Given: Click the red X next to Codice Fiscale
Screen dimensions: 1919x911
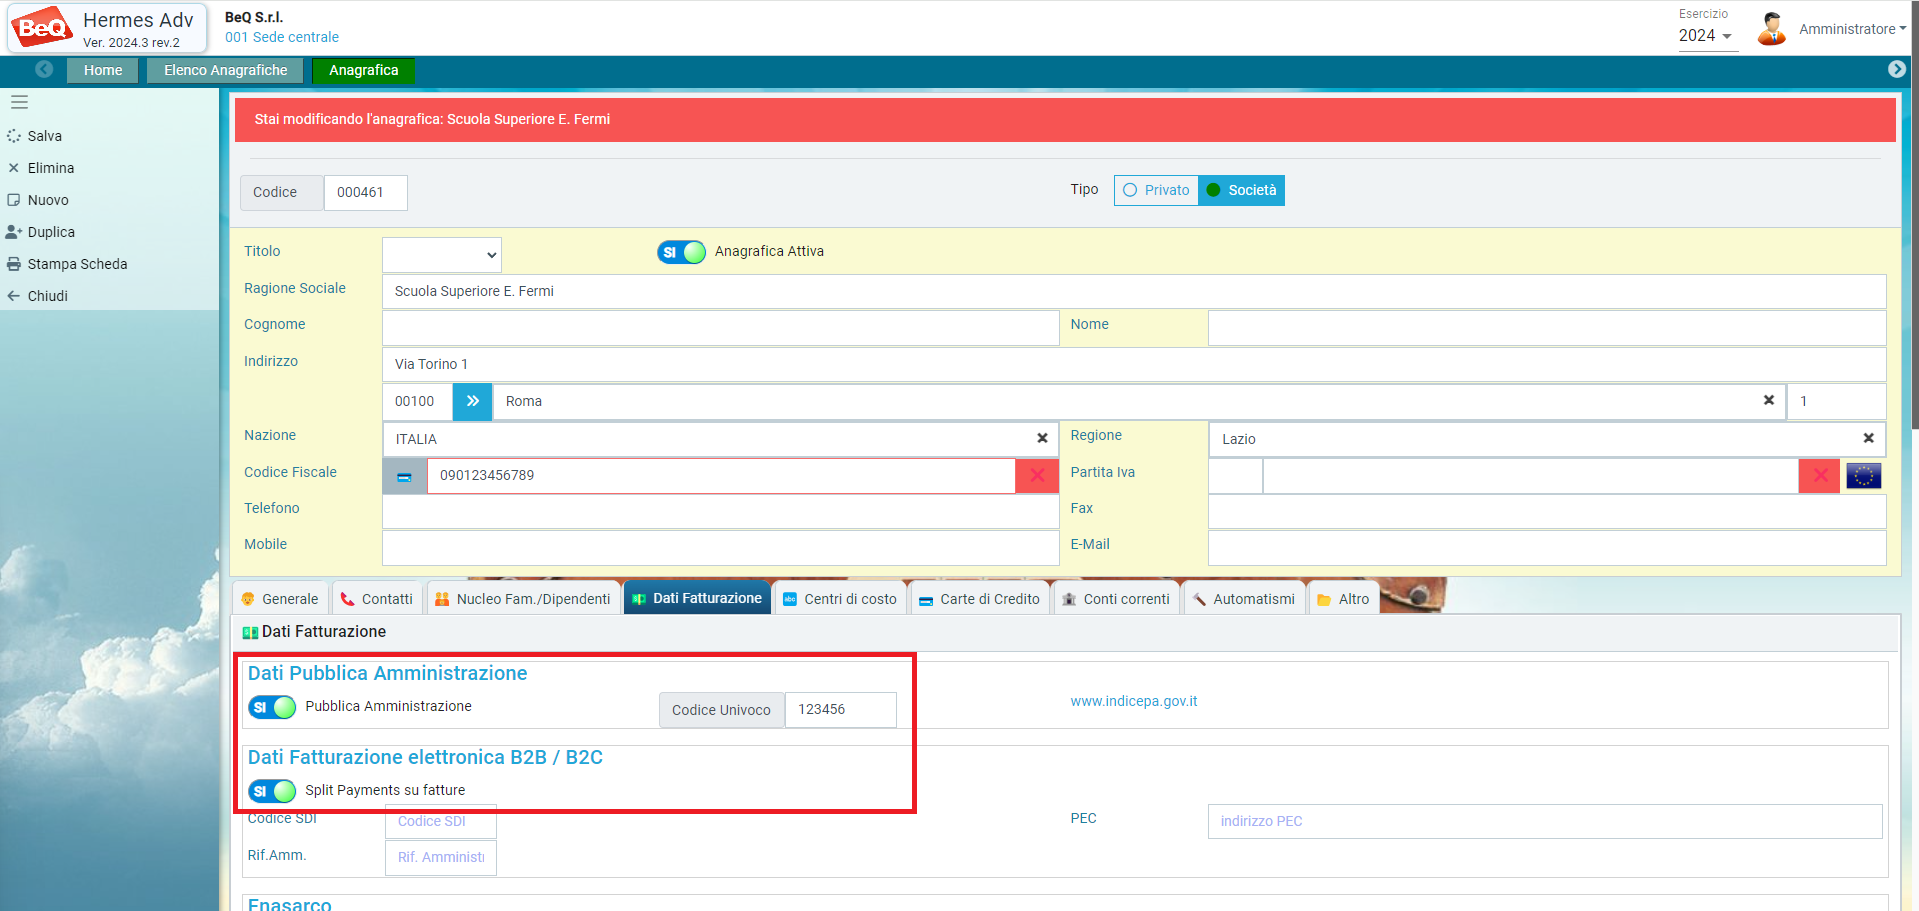Looking at the screenshot, I should click(x=1037, y=475).
